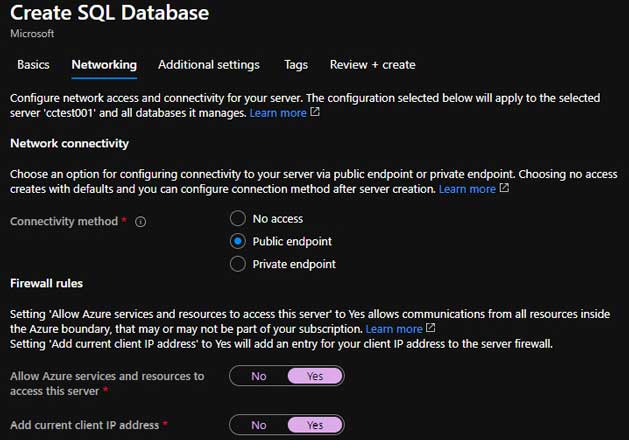Open Learn more link about server configuration
629x440 pixels.
278,113
